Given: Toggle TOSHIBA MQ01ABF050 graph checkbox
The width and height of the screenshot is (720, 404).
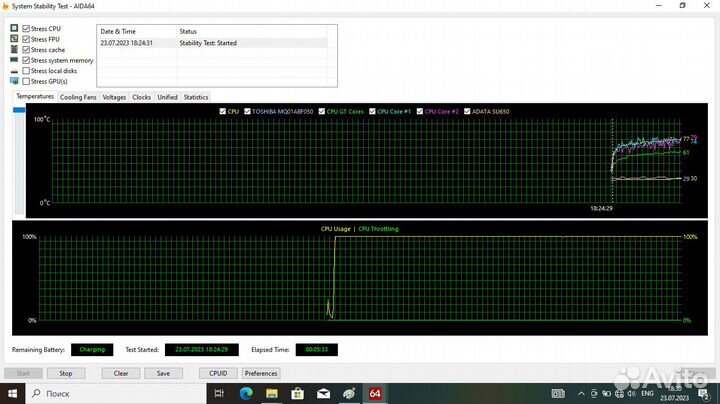Looking at the screenshot, I should 248,111.
